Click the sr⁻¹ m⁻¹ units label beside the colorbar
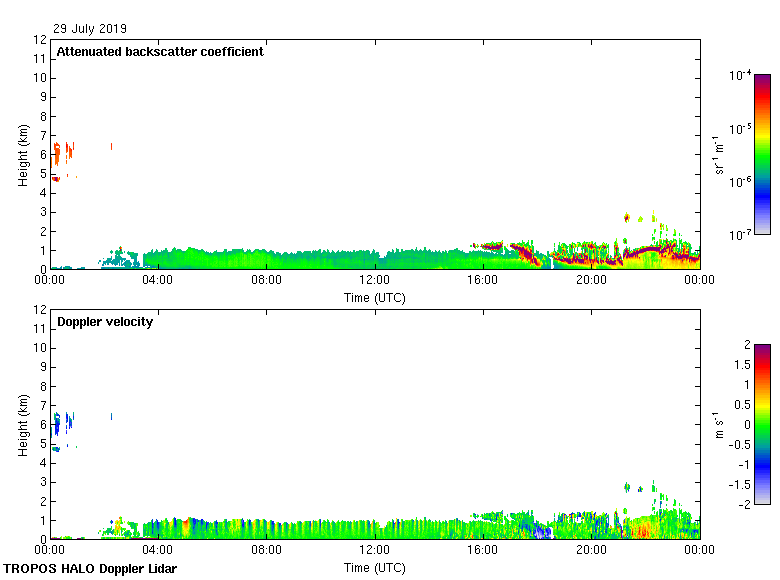Viewport: 780px width, 580px height. [x=719, y=154]
